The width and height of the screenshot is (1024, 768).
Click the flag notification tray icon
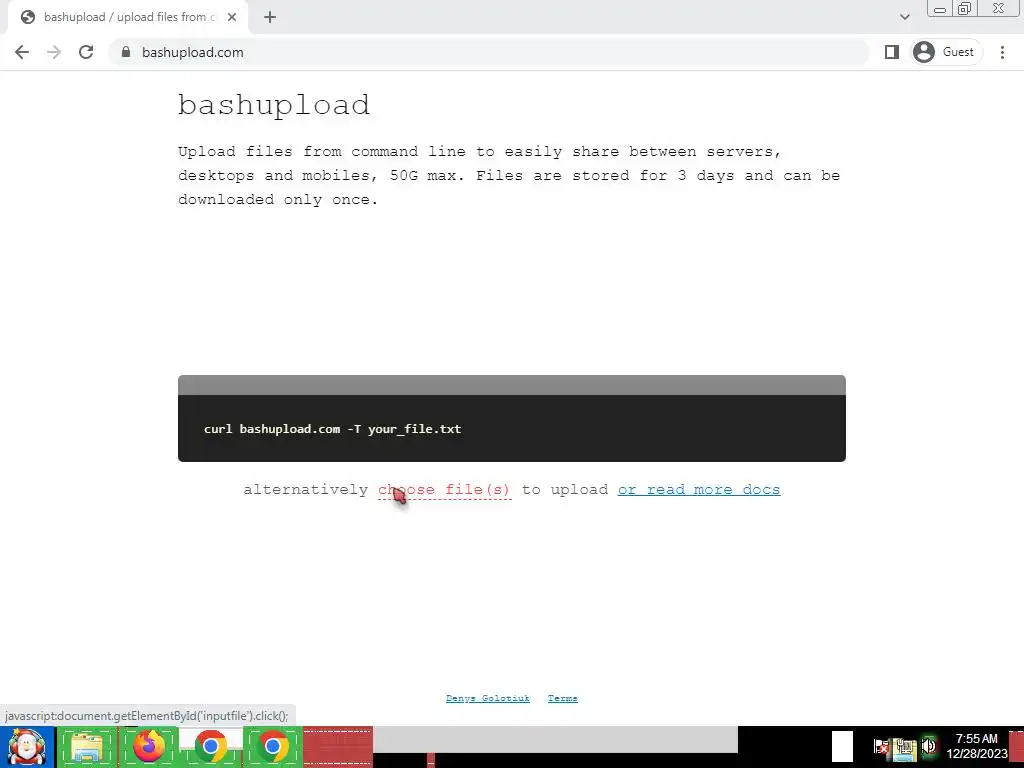click(881, 746)
